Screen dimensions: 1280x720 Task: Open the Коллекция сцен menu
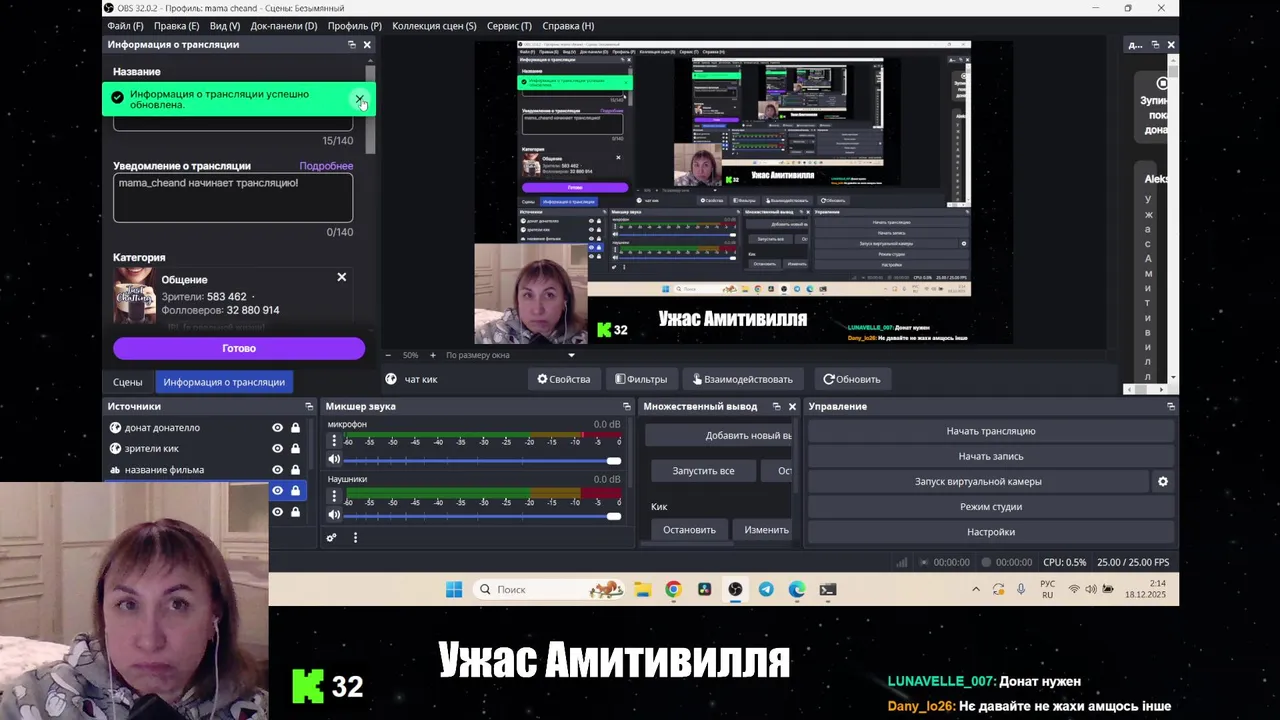click(434, 26)
